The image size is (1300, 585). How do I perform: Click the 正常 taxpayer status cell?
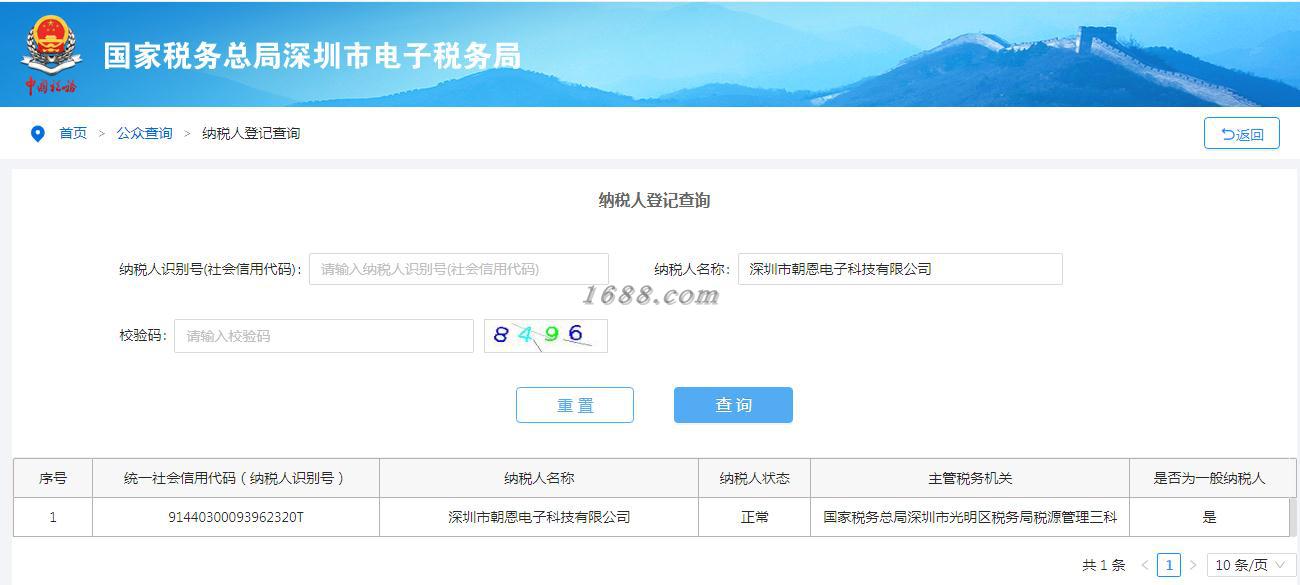pos(755,517)
